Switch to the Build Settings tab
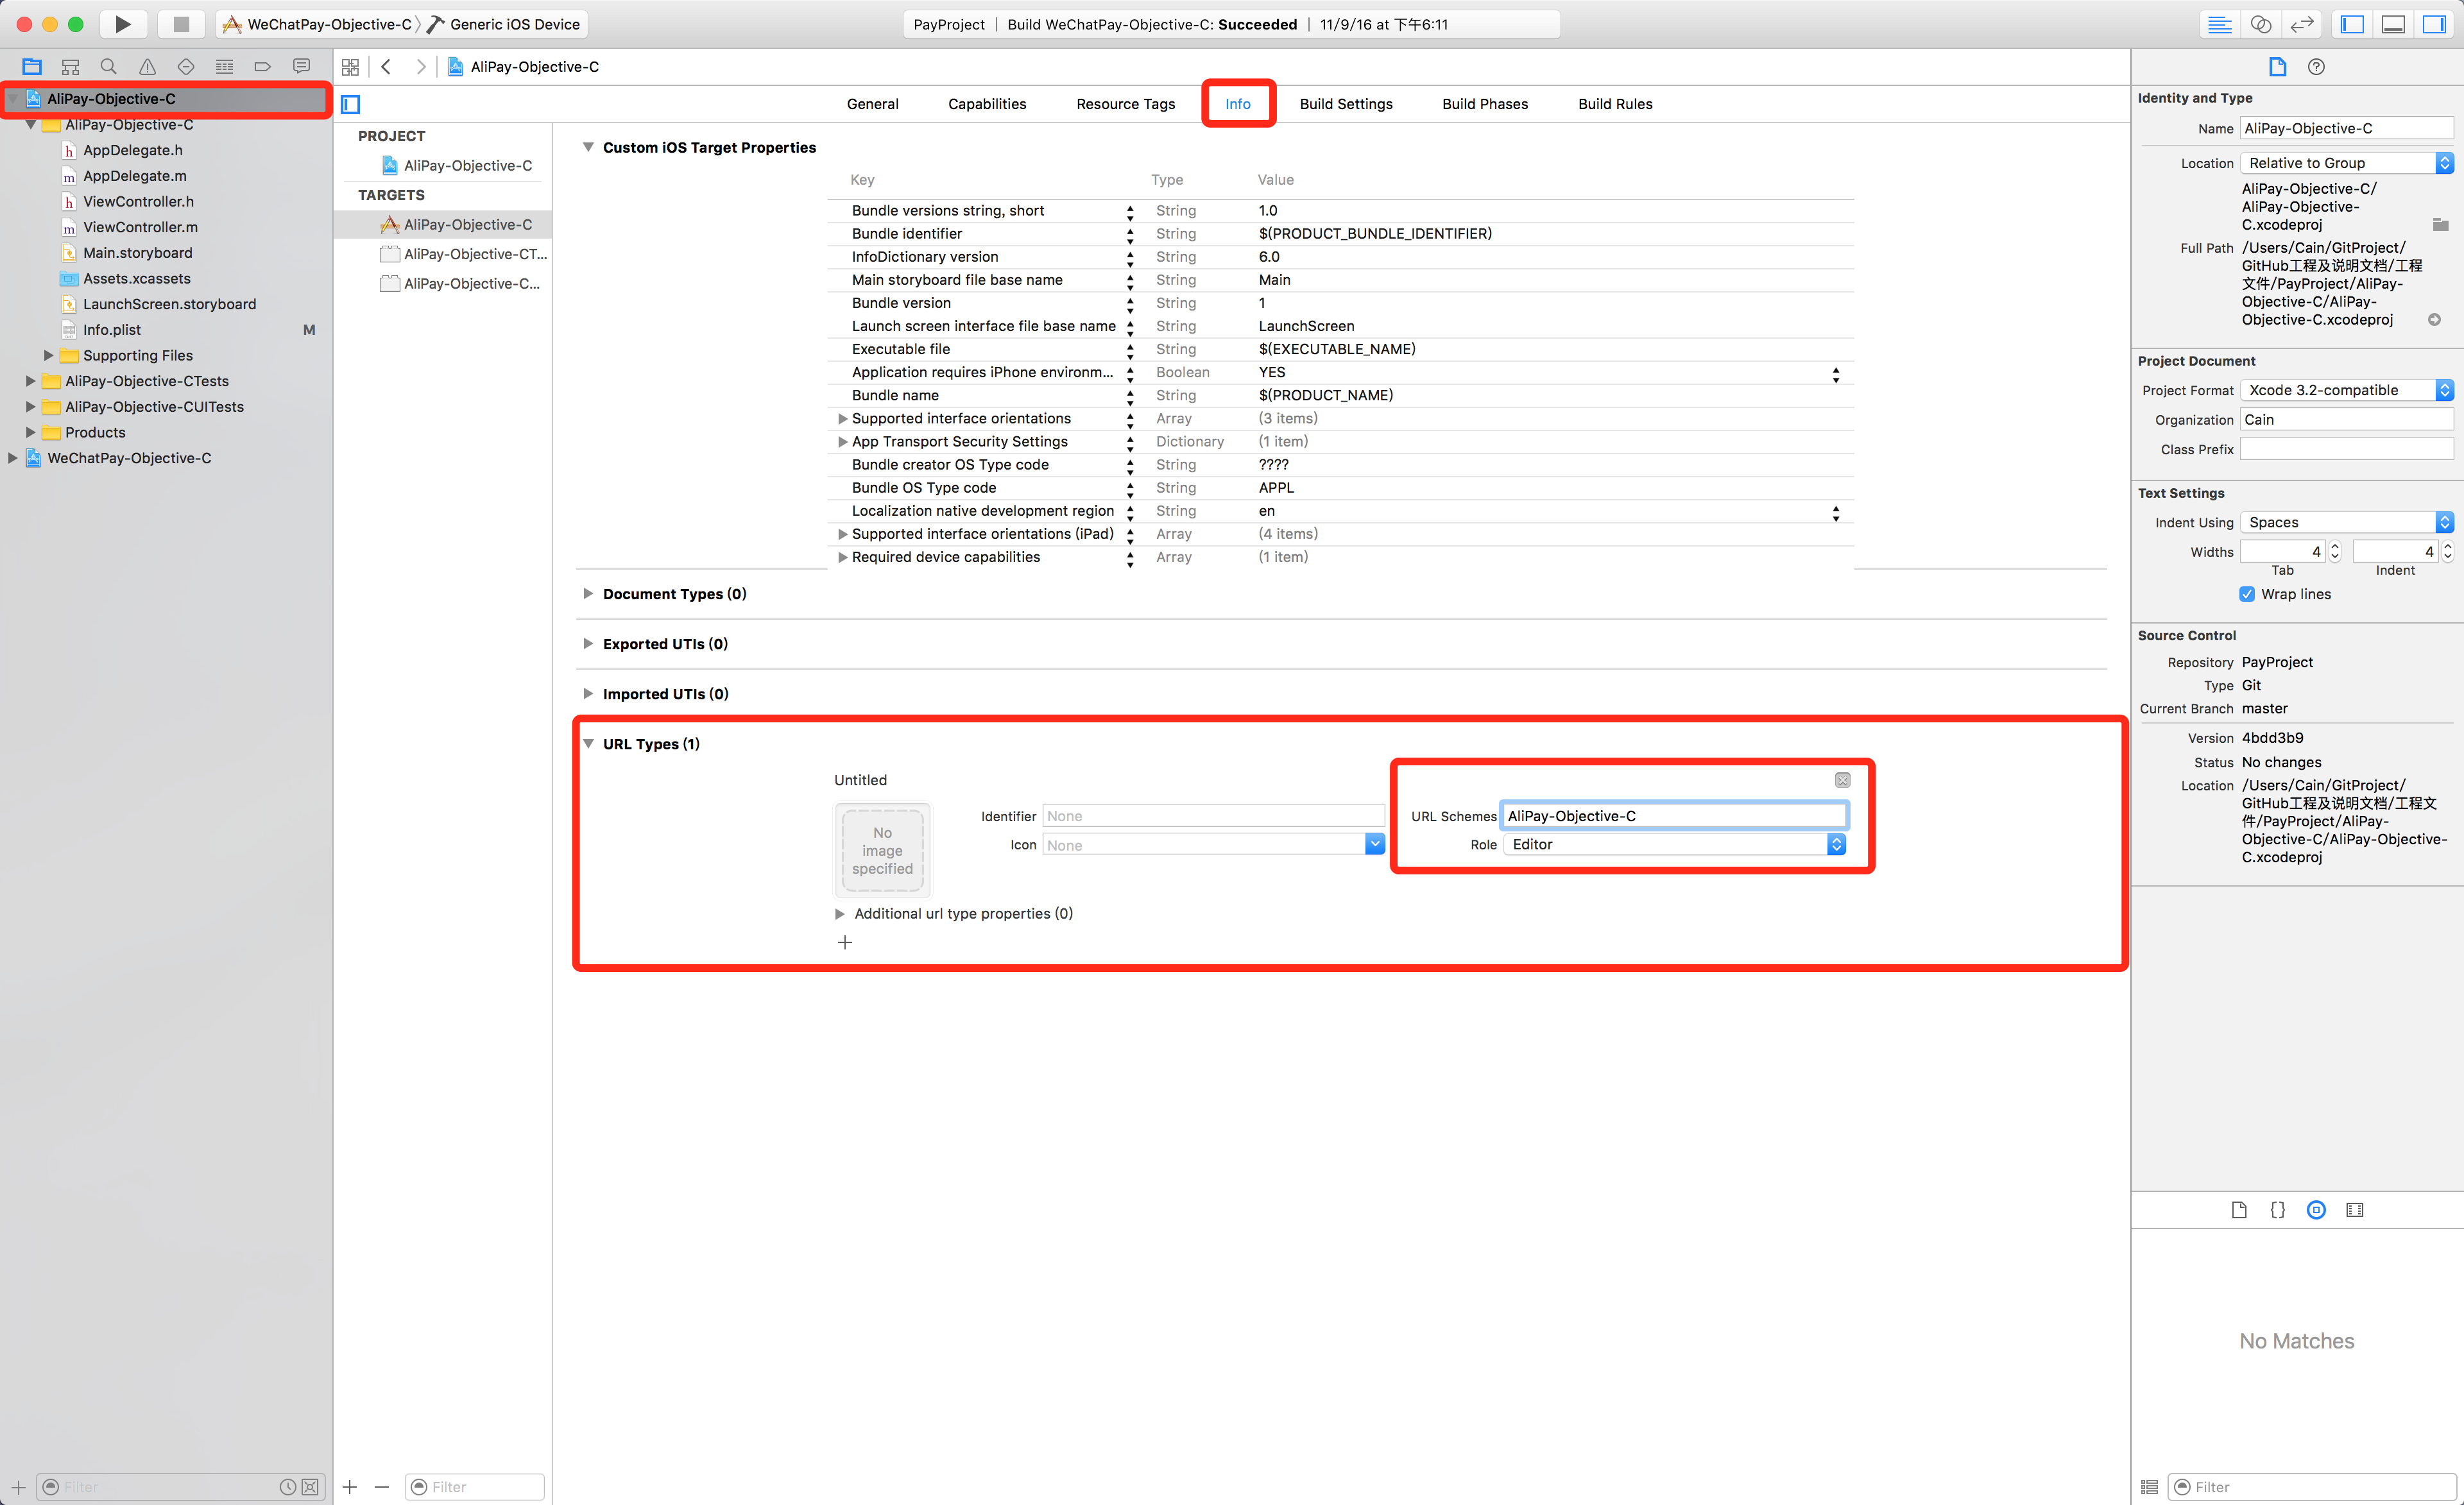2464x1505 pixels. 1346,104
